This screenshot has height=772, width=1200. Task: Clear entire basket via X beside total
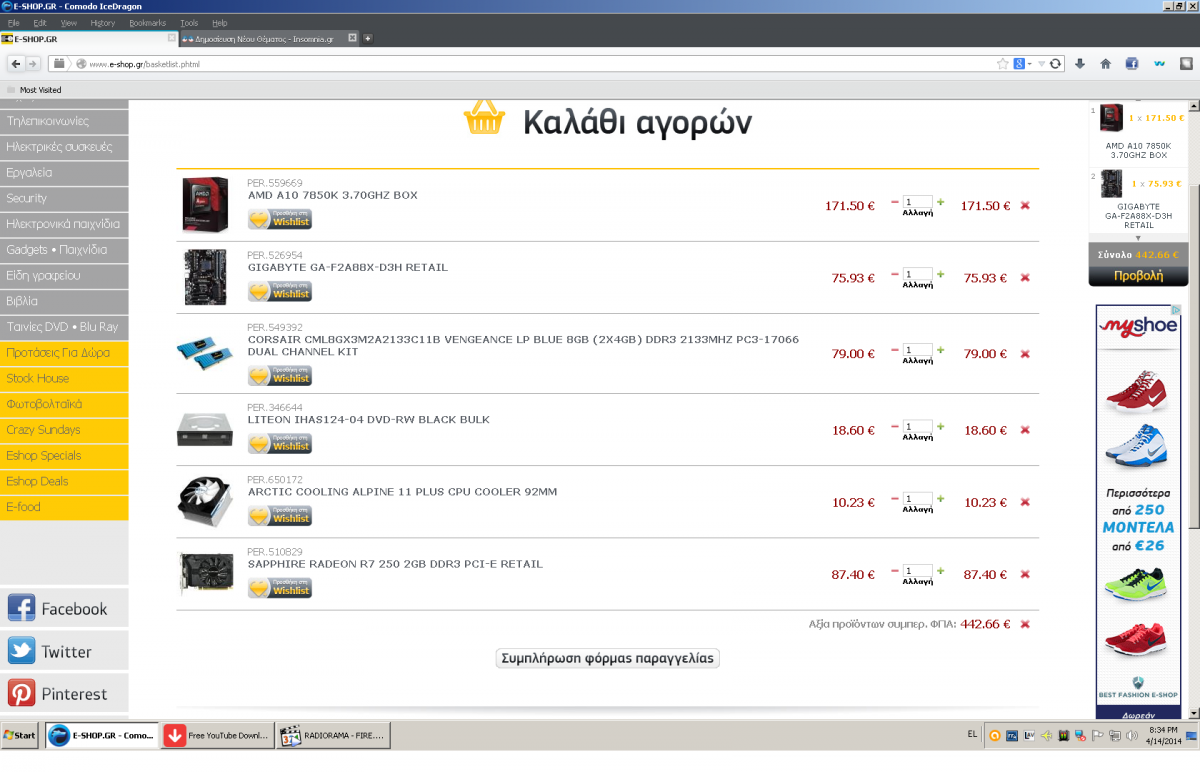click(1025, 624)
